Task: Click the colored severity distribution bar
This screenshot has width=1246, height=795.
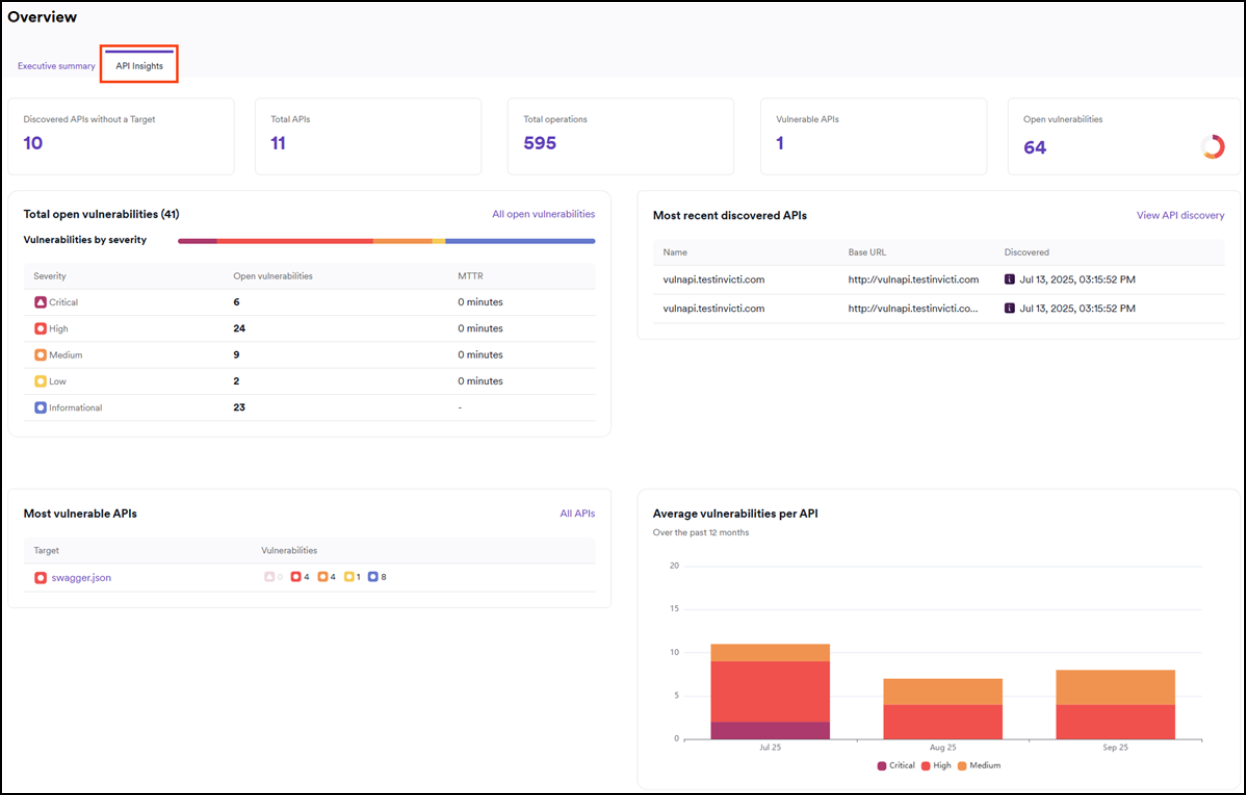Action: click(x=386, y=240)
